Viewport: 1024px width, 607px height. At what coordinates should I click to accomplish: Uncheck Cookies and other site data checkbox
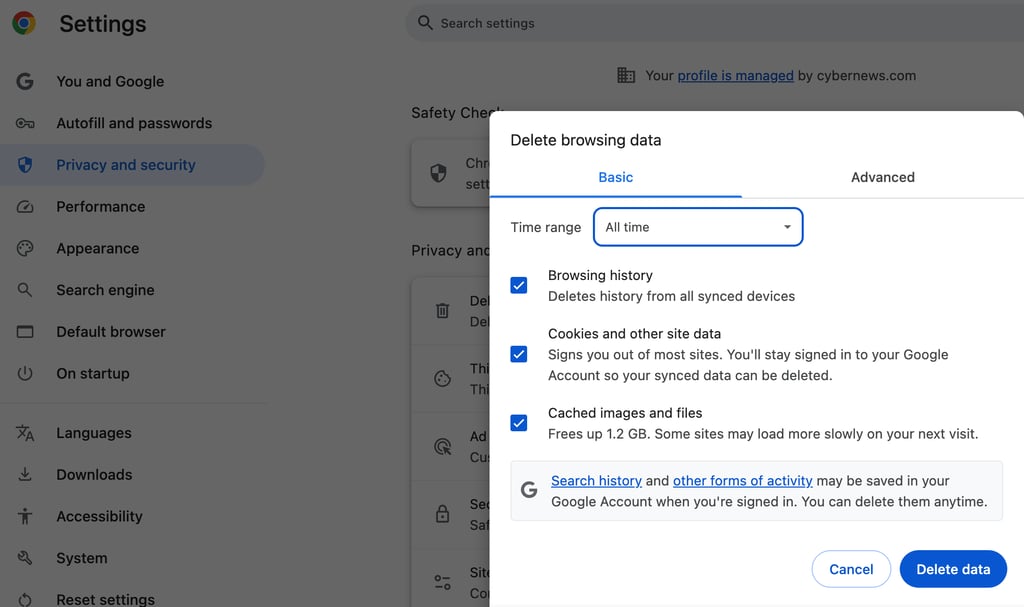519,354
